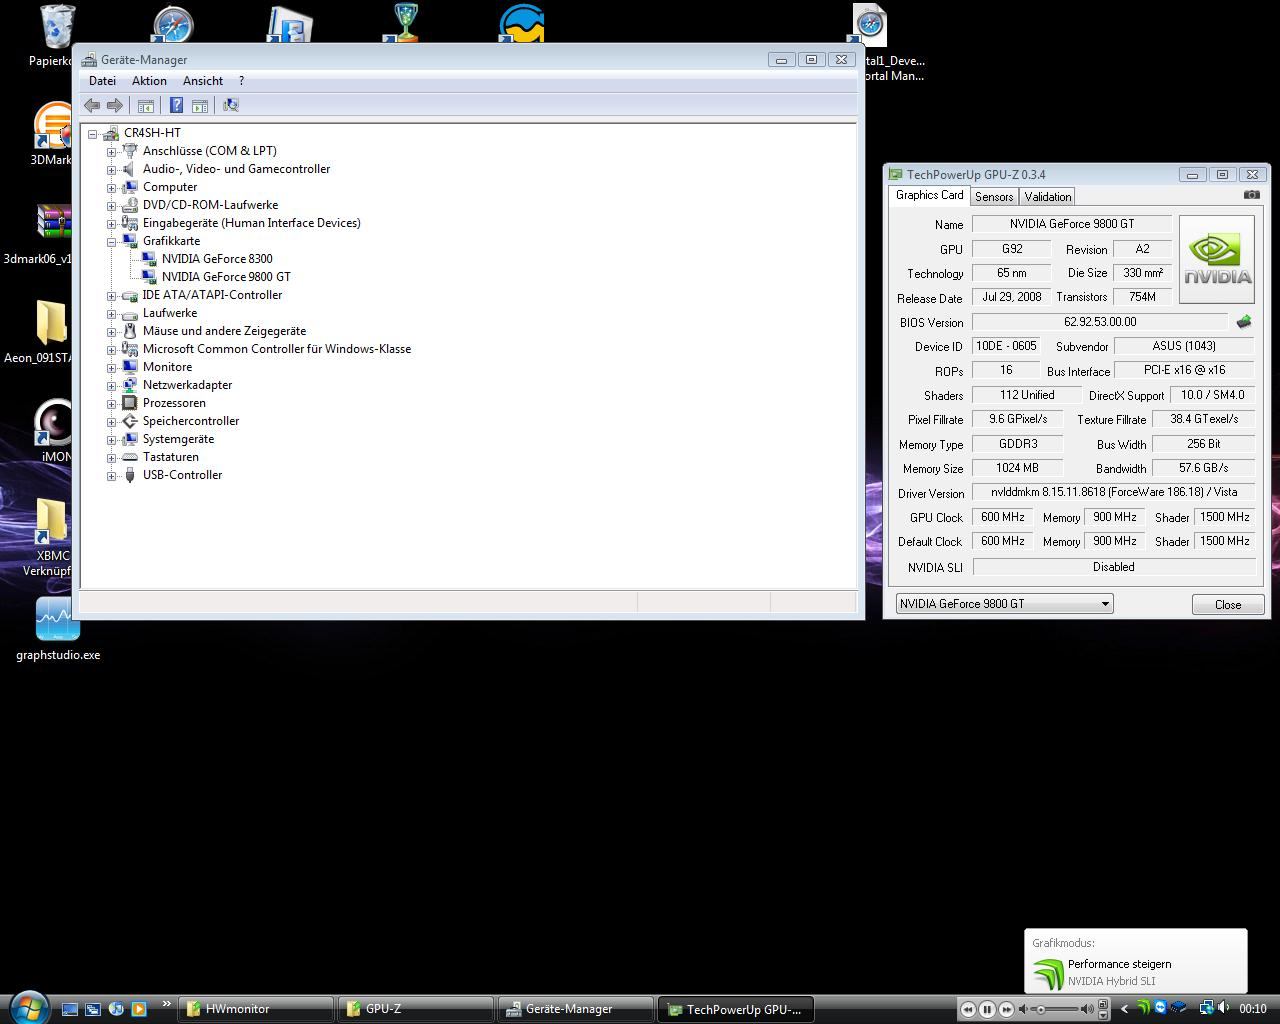Screen dimensions: 1280x1024
Task: Click the Show Desktop quick launch icon
Action: click(x=70, y=1009)
